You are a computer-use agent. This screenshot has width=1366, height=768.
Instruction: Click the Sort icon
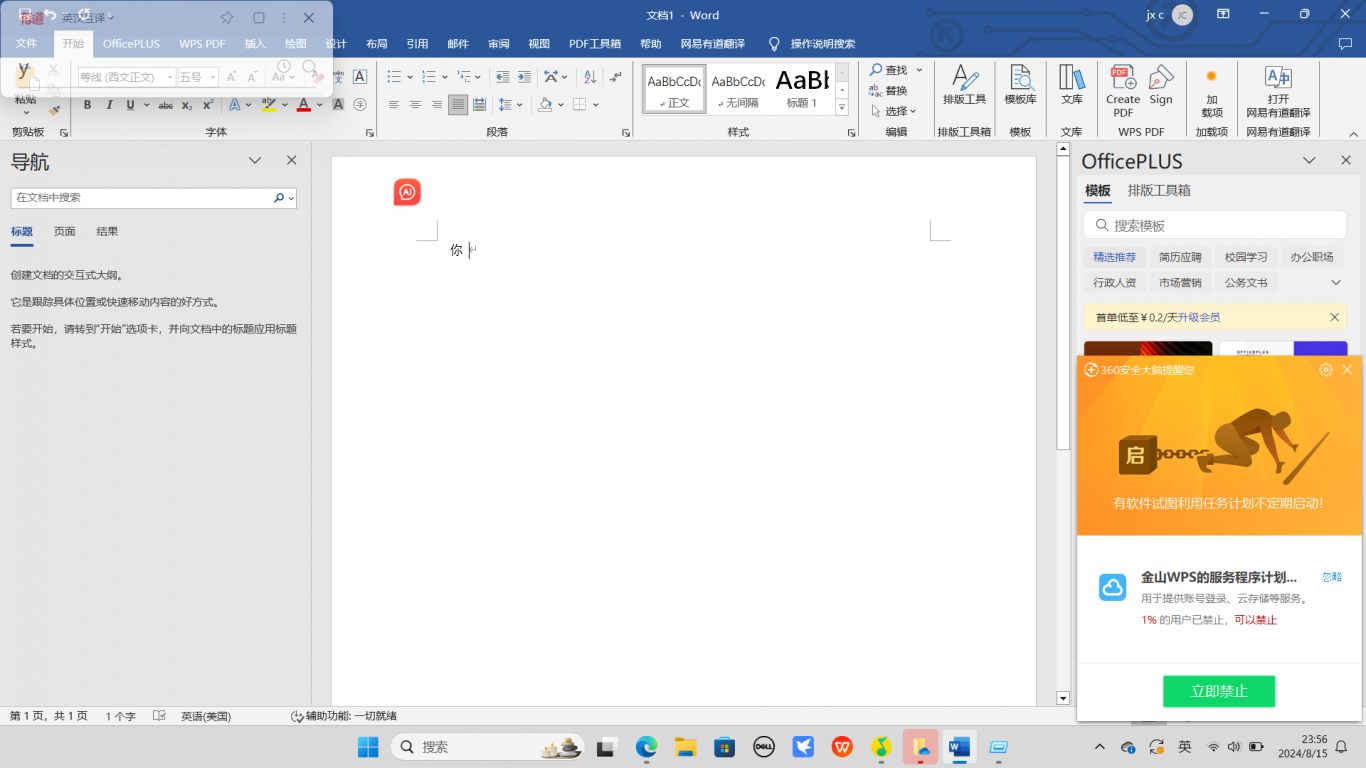tap(589, 77)
